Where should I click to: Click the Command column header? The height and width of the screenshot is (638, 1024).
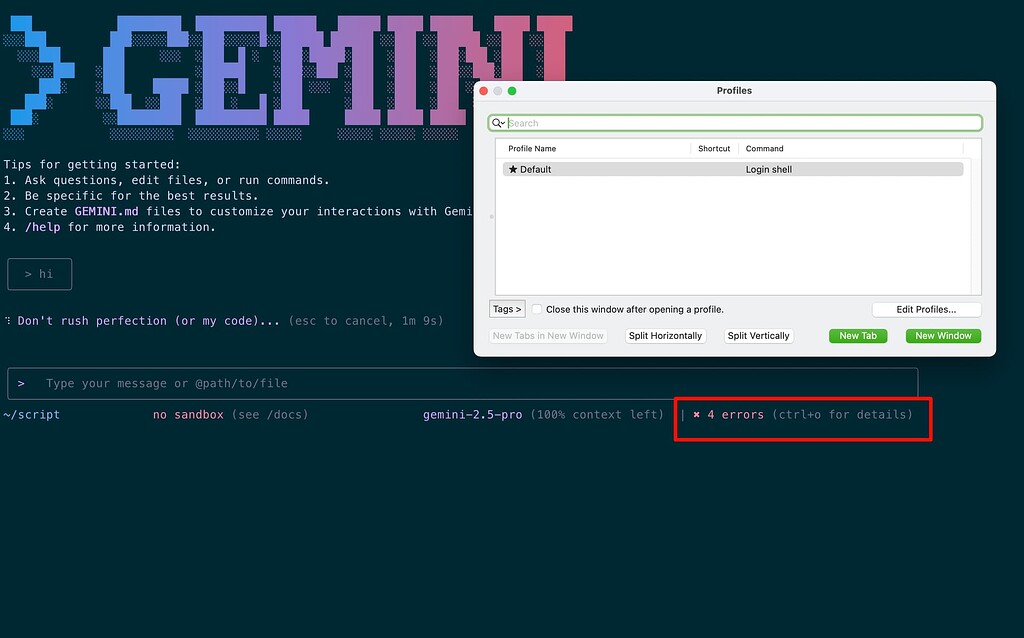pos(764,149)
